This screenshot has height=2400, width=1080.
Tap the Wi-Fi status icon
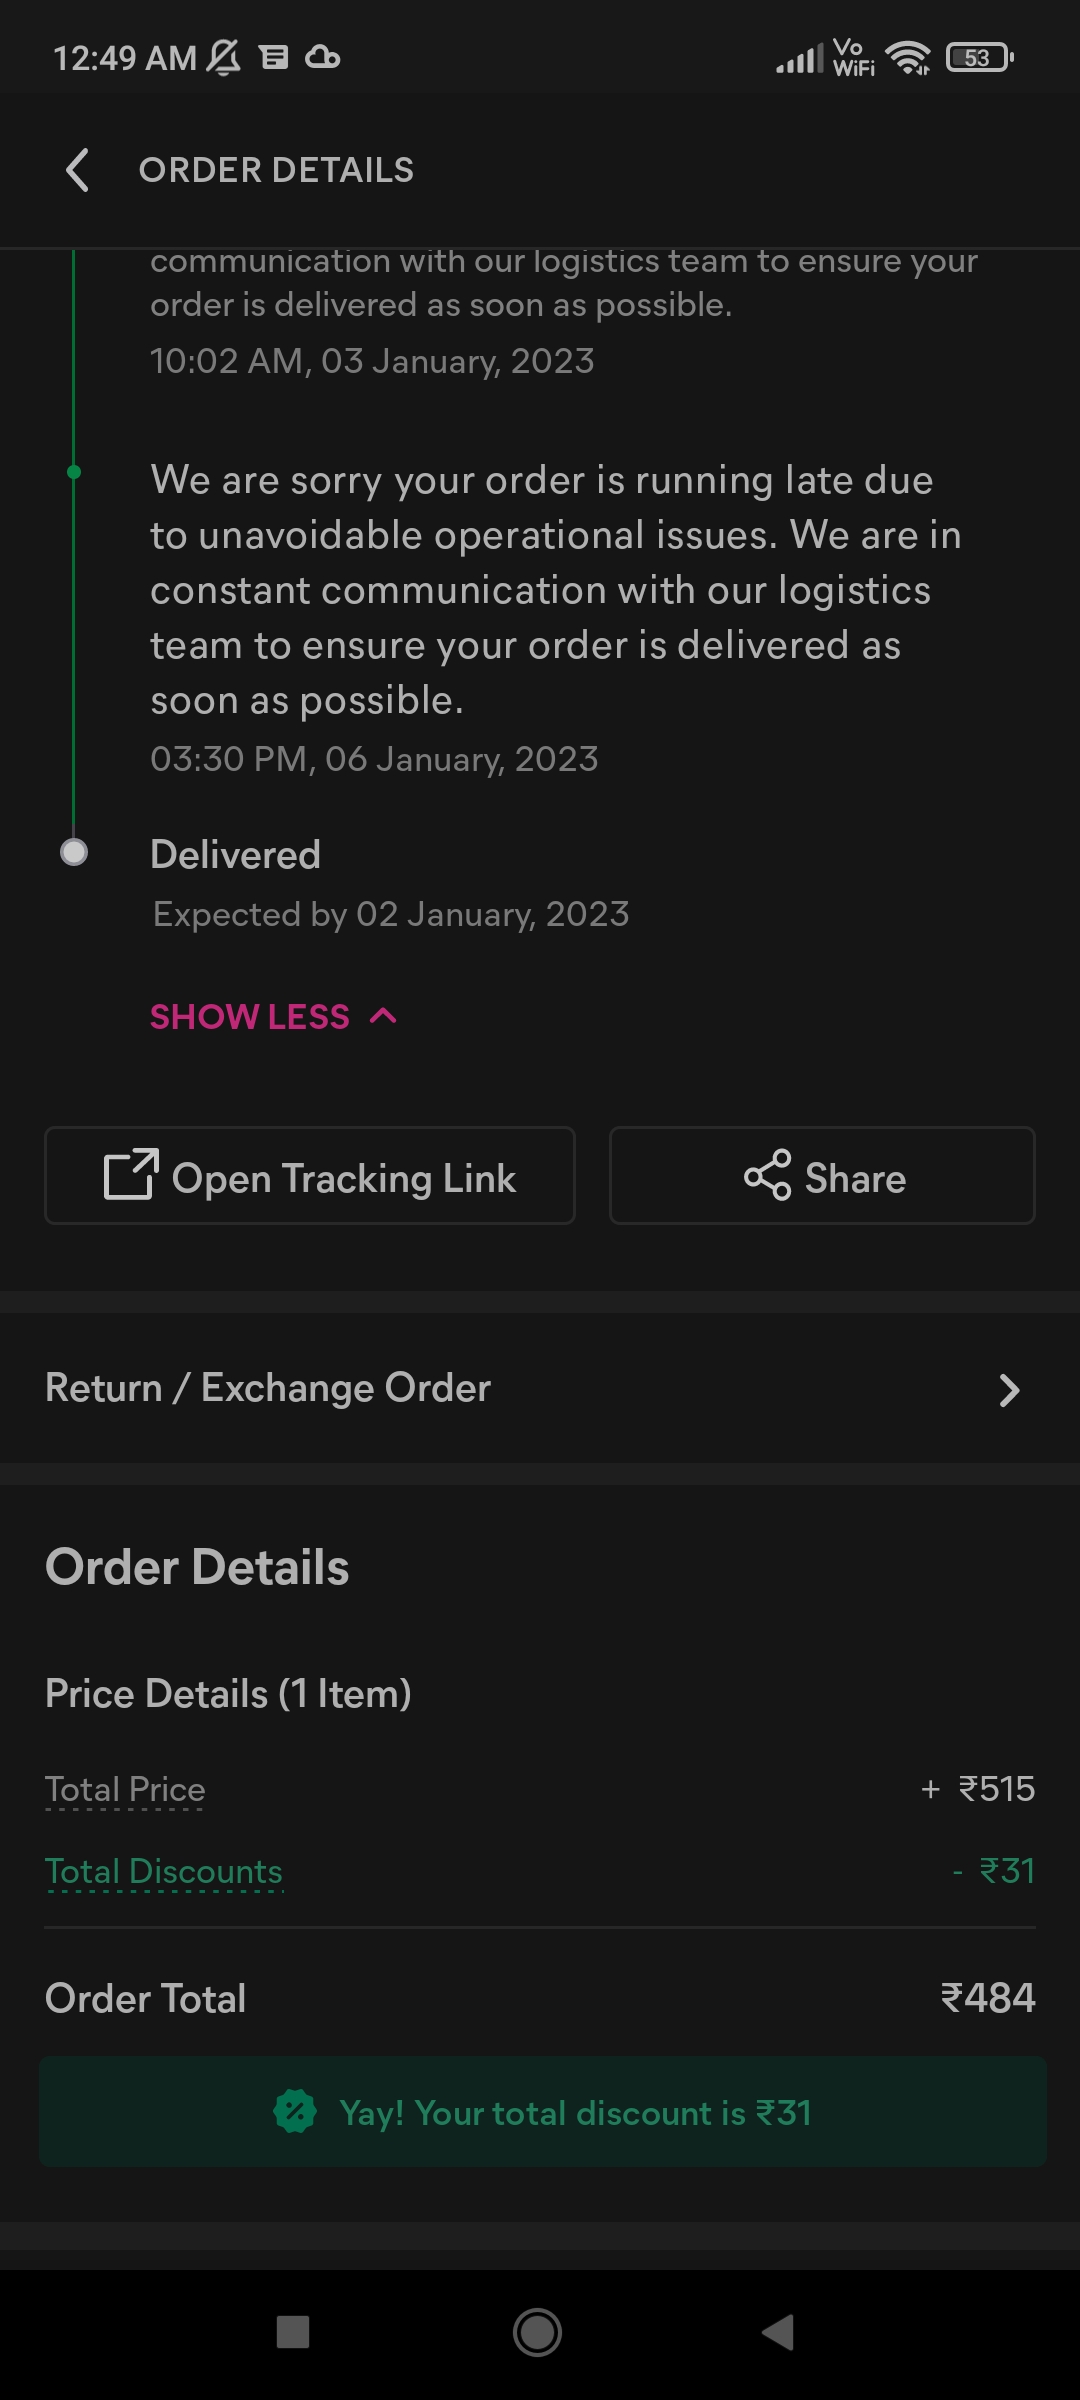click(x=909, y=58)
